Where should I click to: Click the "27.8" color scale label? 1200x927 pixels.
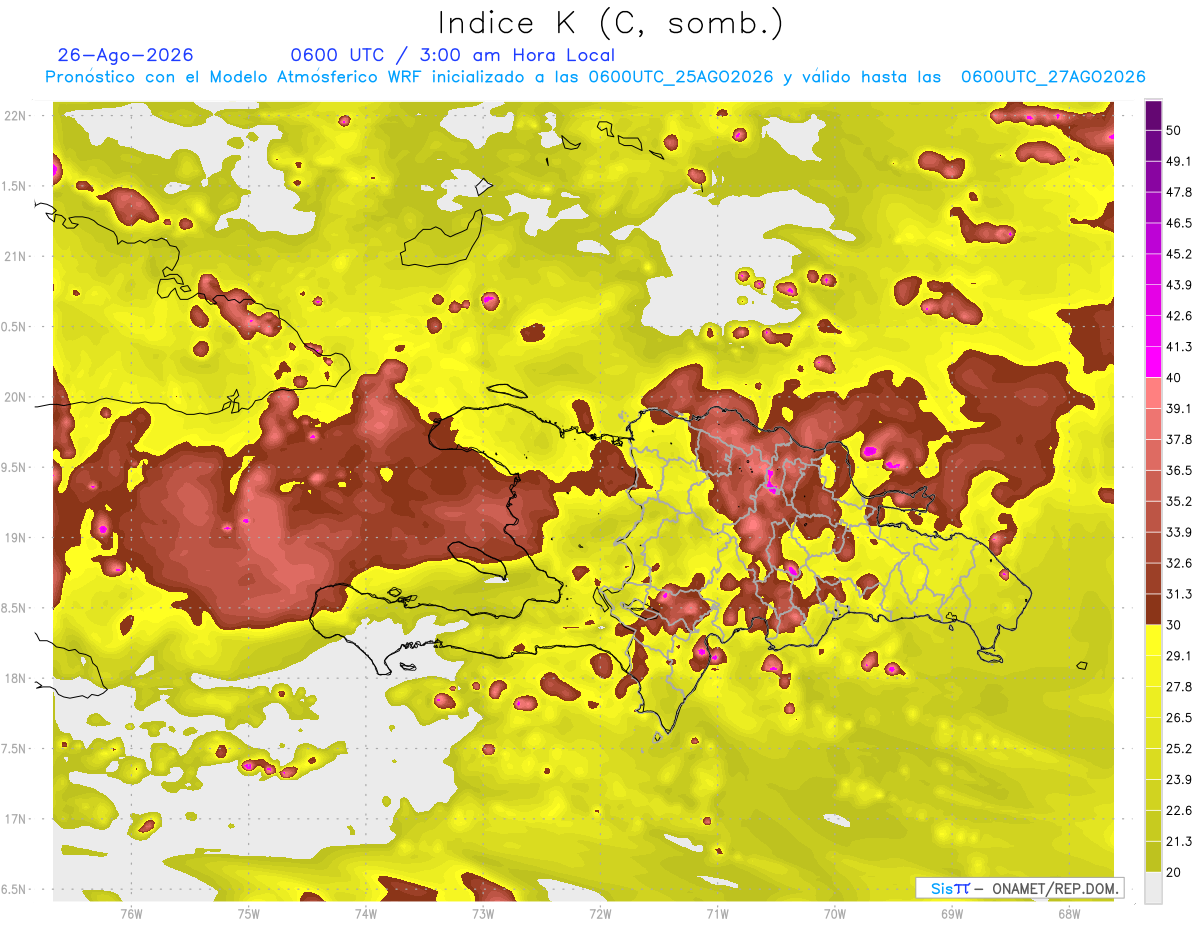click(x=1179, y=686)
